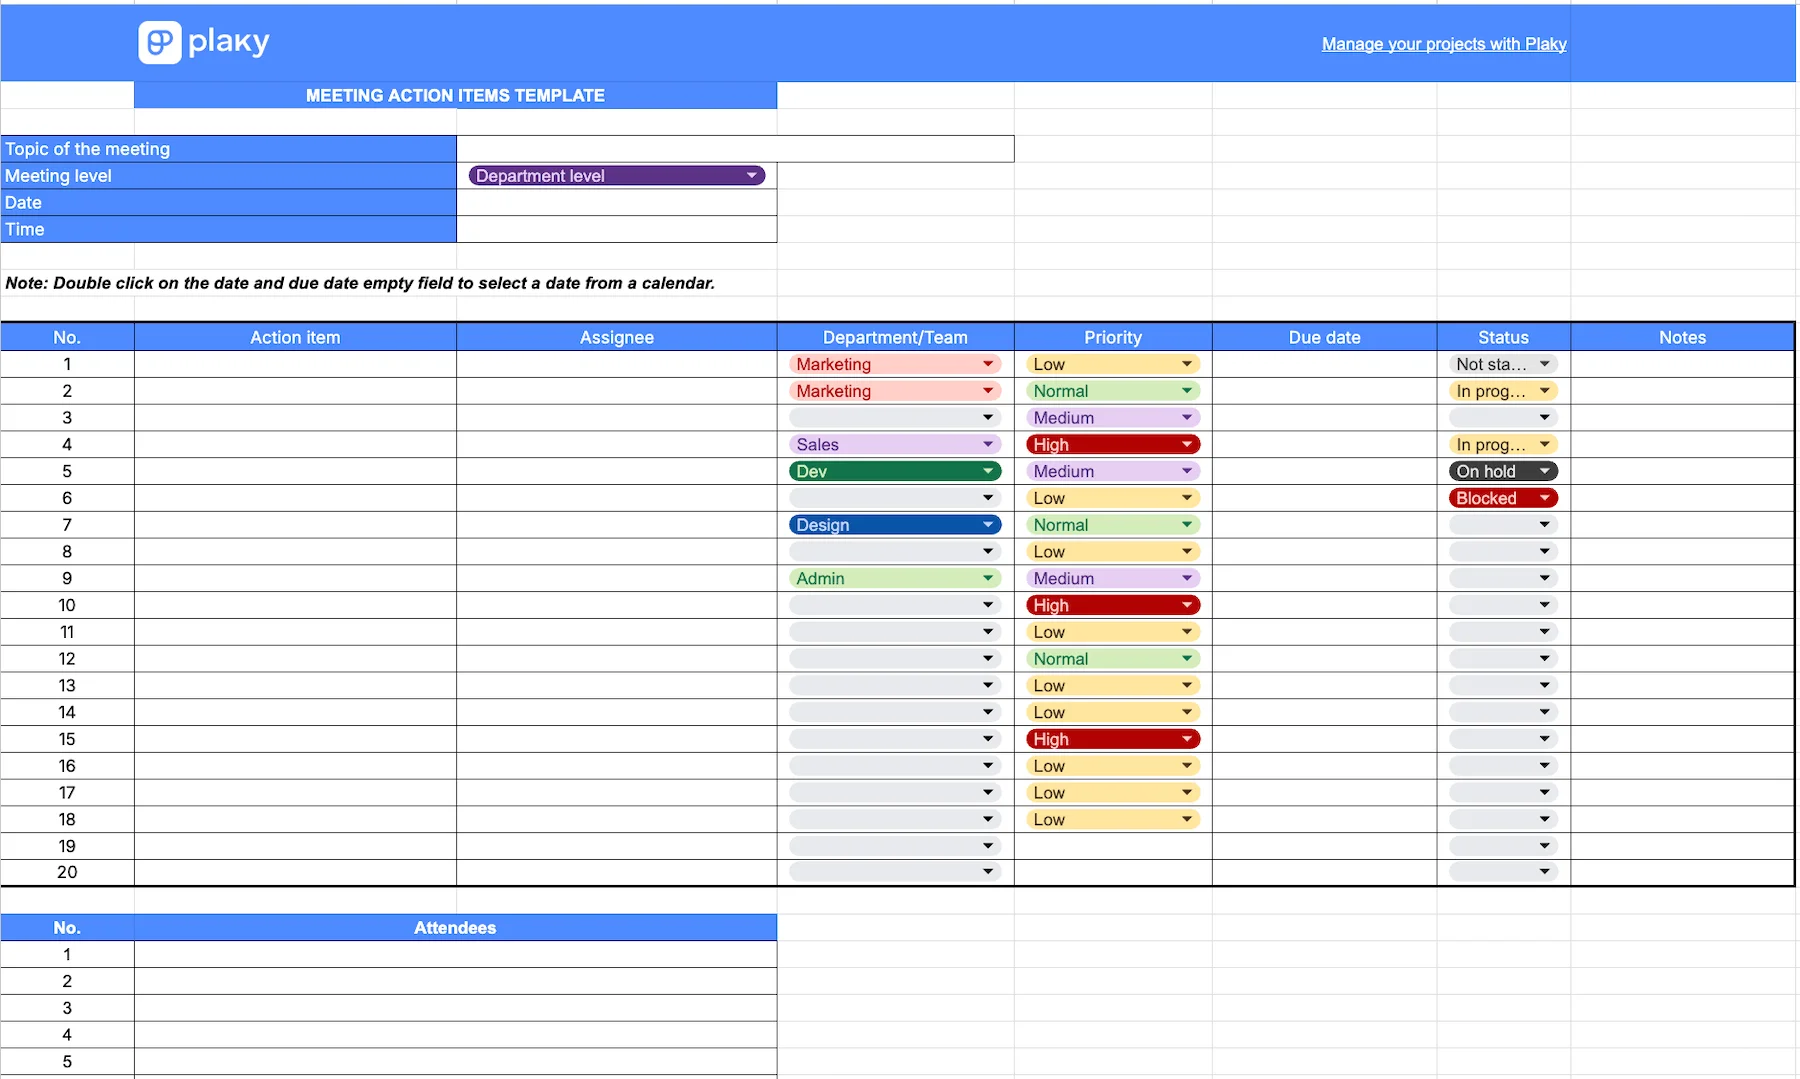Open row 10 High priority dropdown

(x=1113, y=605)
